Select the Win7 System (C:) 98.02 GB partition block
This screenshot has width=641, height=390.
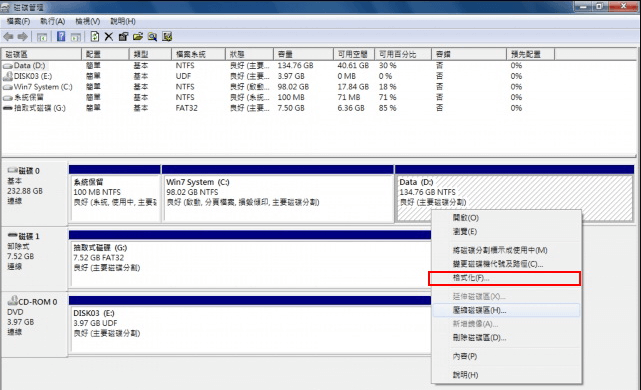click(x=278, y=199)
